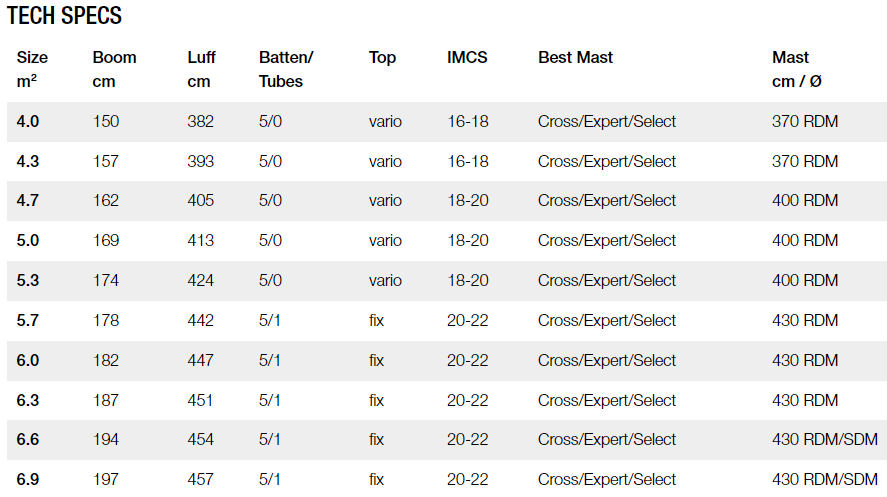This screenshot has width=887, height=497.
Task: Select the 5.7 size row label
Action: pyautogui.click(x=28, y=321)
